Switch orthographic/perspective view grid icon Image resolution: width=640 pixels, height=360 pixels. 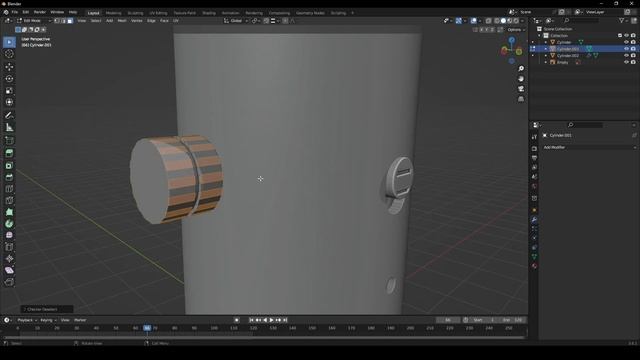521,99
